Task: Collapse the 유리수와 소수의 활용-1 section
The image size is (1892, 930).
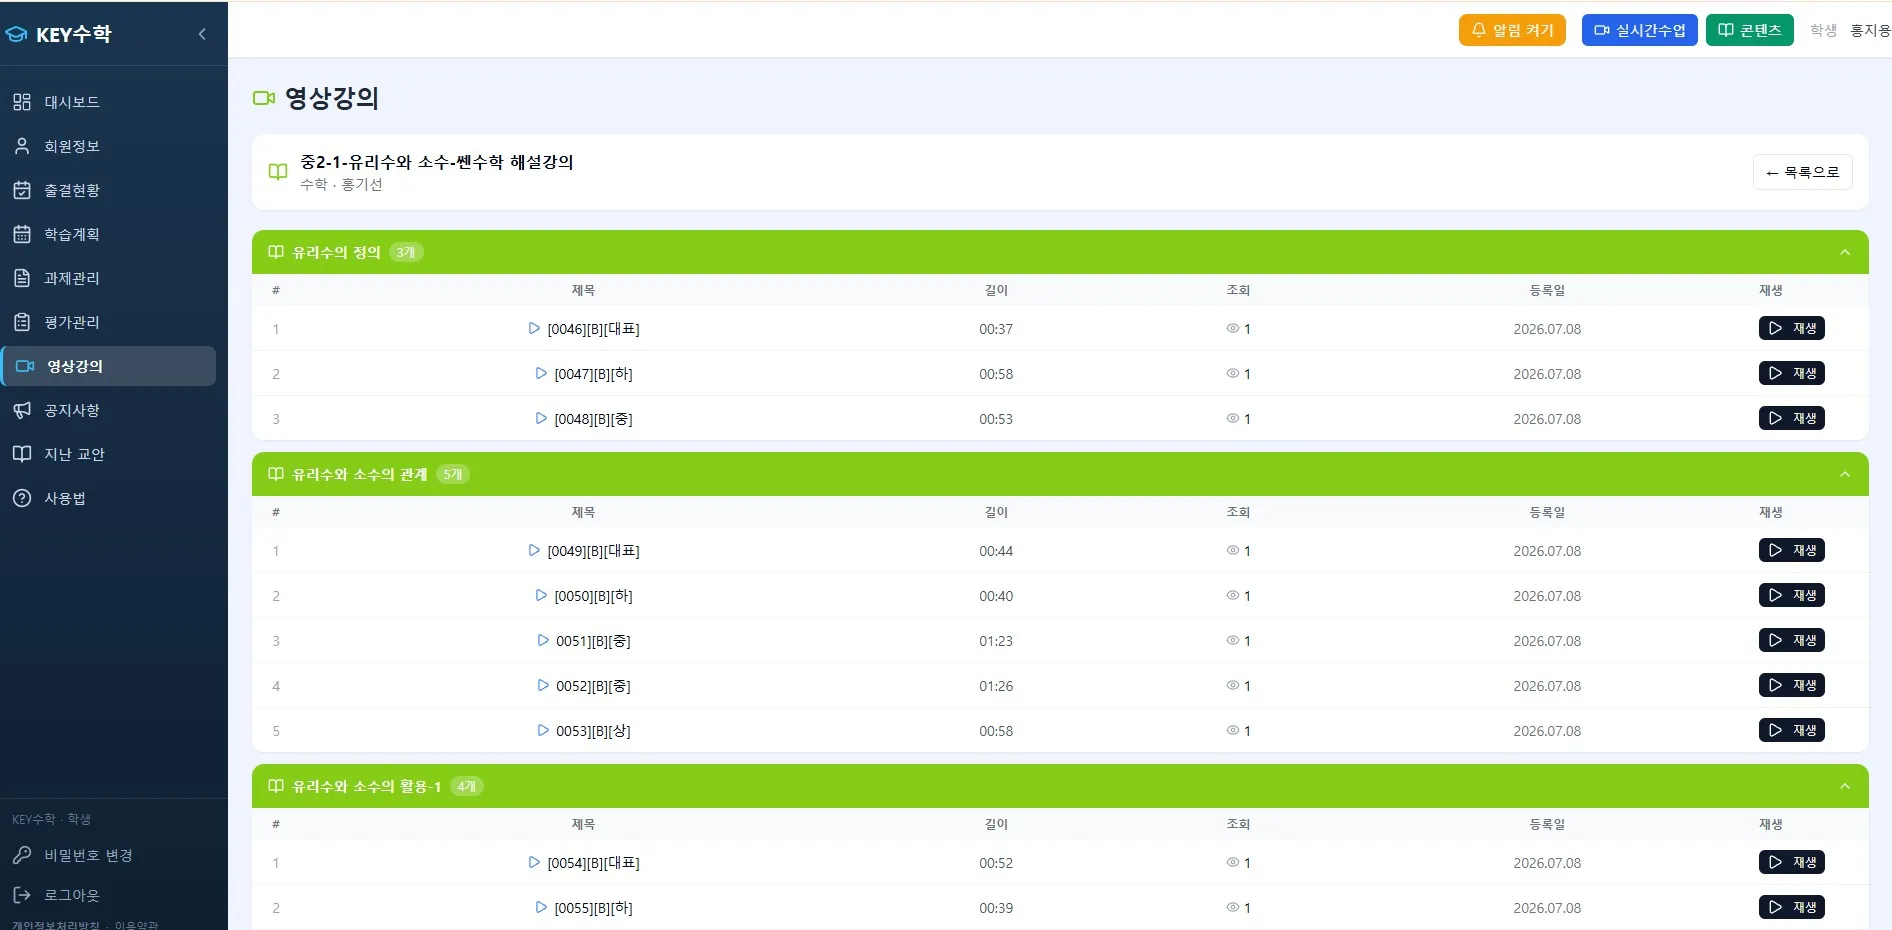Action: 1845,786
